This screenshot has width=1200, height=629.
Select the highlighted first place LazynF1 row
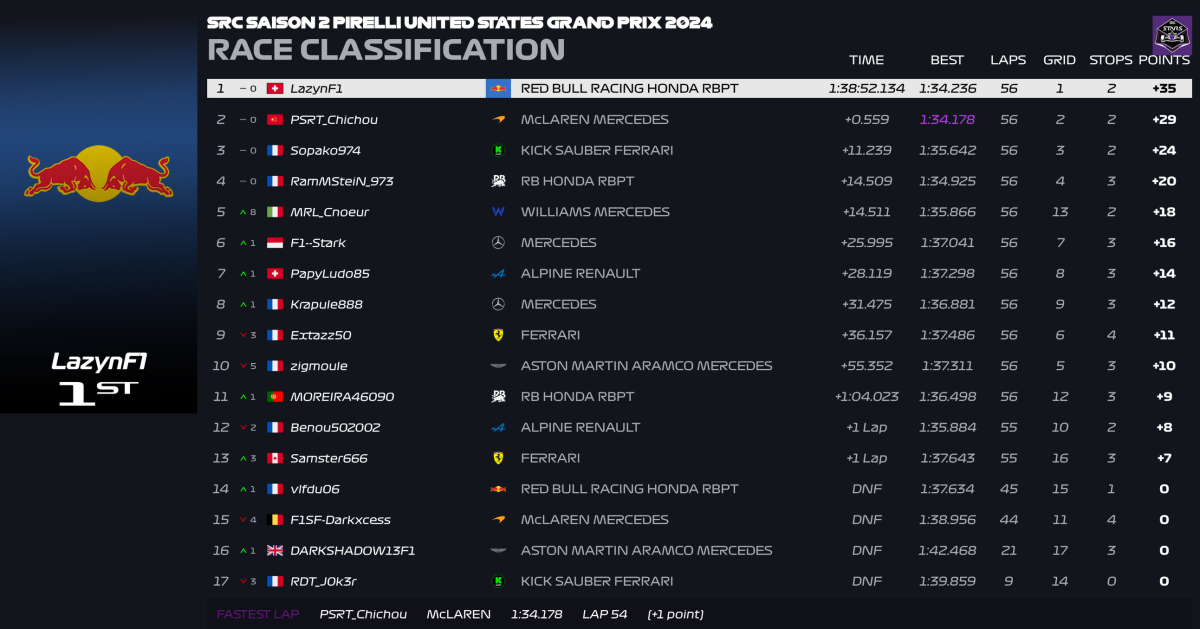701,88
